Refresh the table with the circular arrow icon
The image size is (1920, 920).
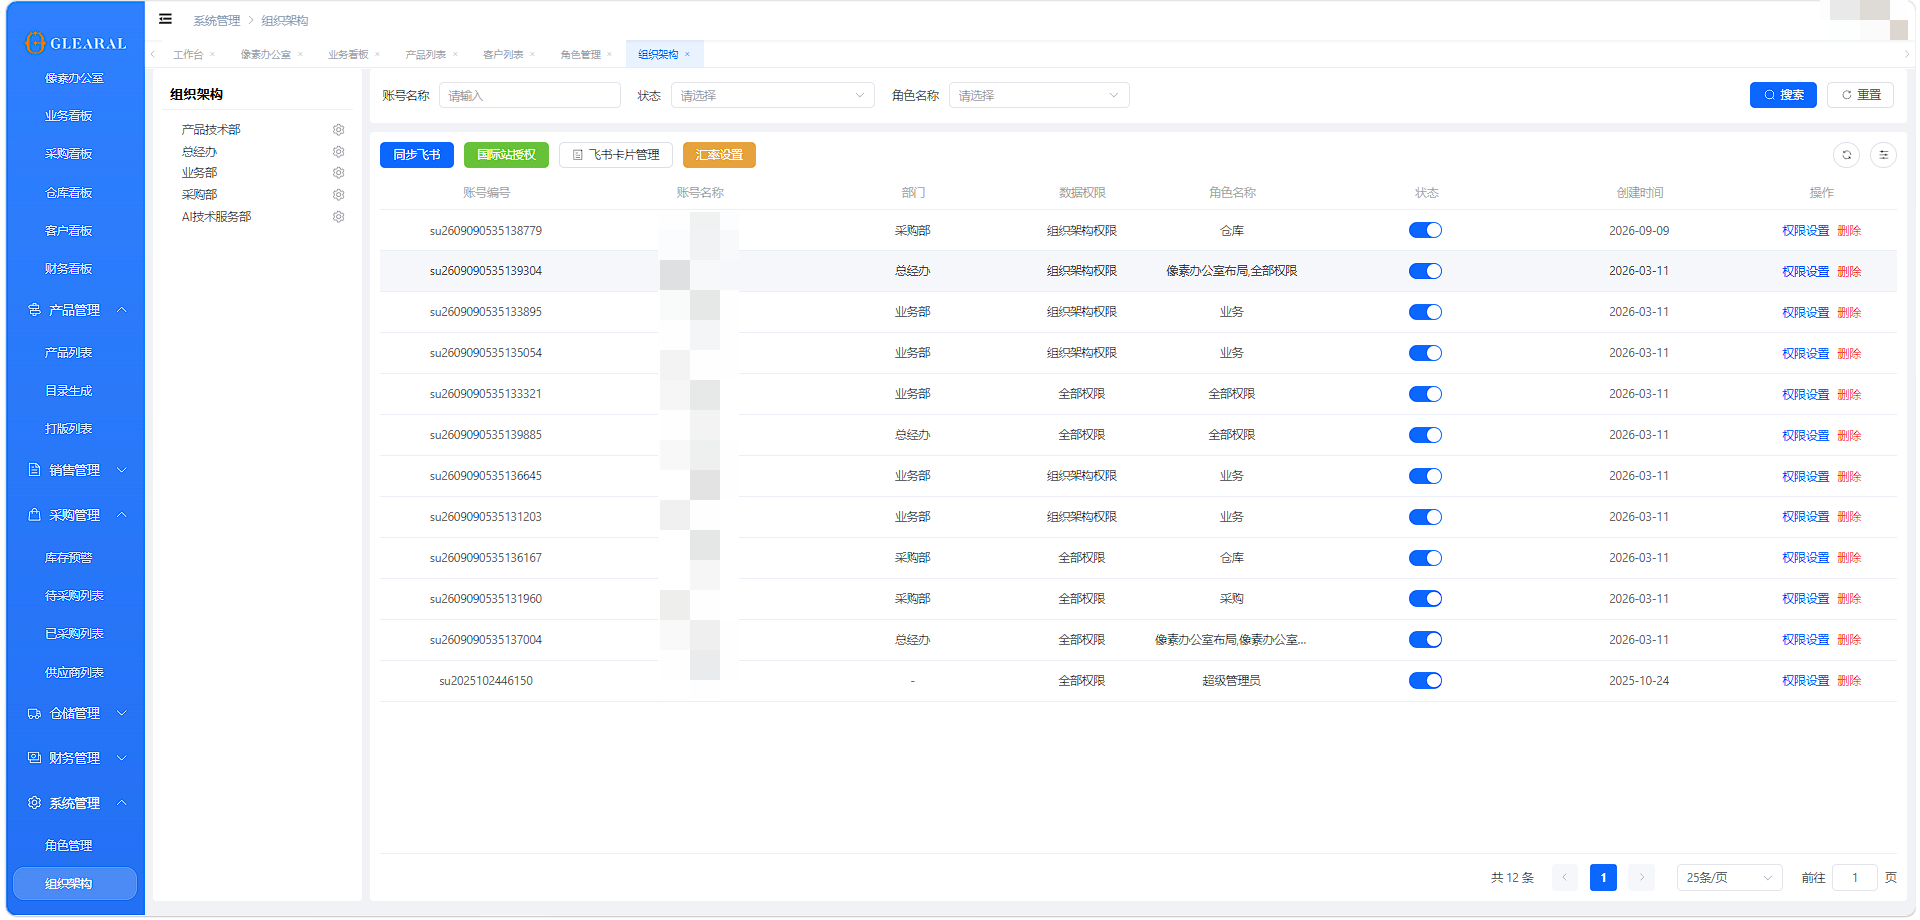(x=1846, y=155)
